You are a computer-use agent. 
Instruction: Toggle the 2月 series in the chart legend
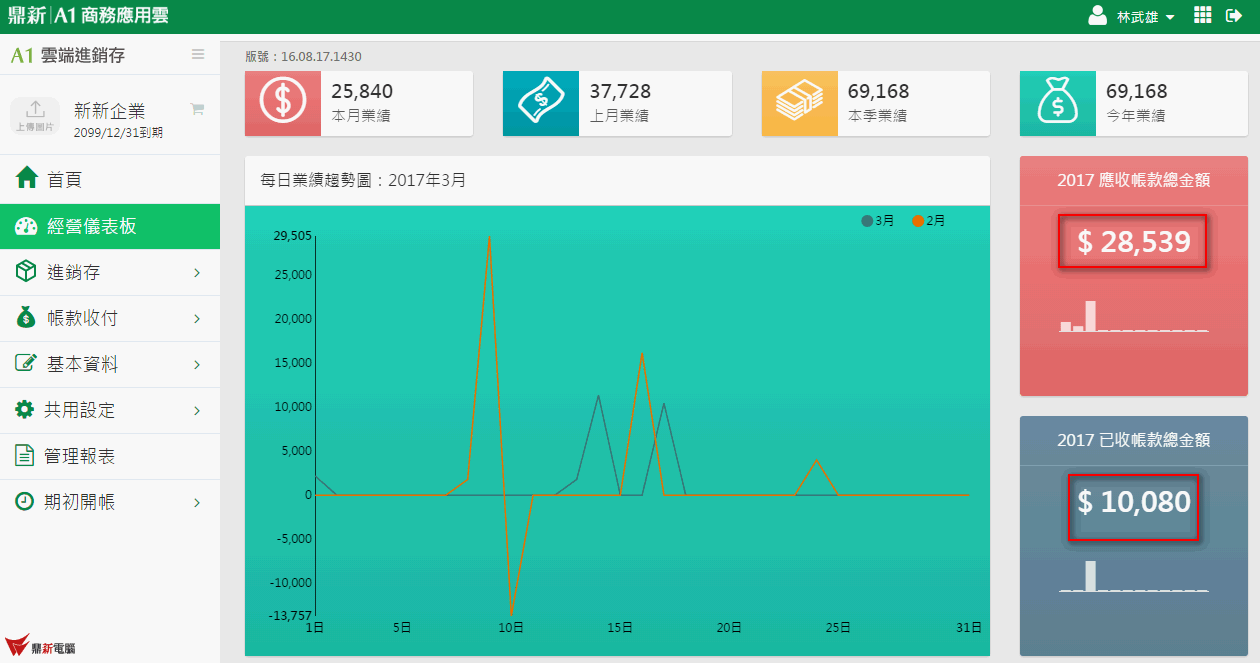pyautogui.click(x=929, y=221)
